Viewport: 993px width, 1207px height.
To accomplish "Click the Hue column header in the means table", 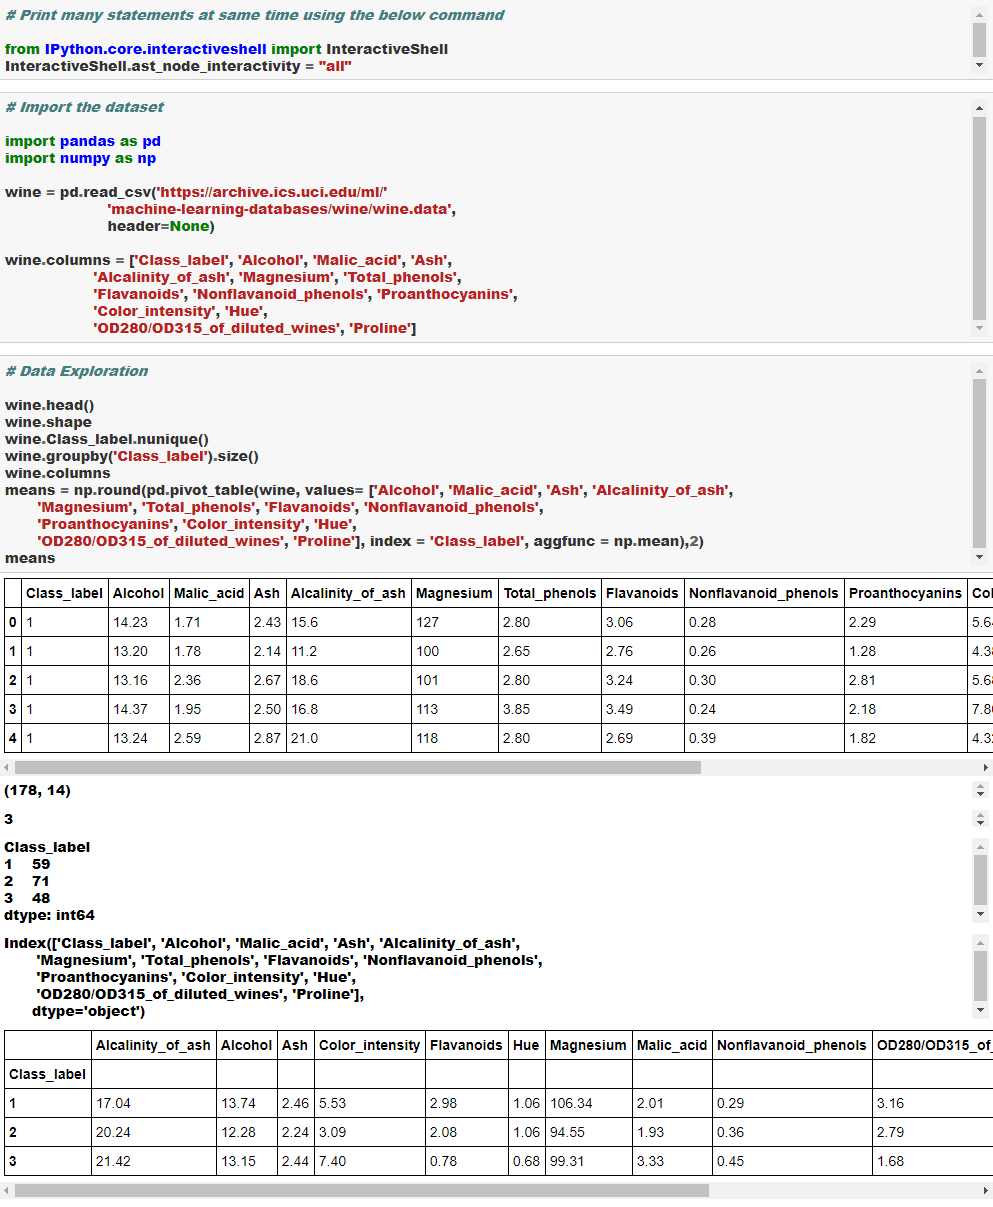I will click(x=526, y=1045).
